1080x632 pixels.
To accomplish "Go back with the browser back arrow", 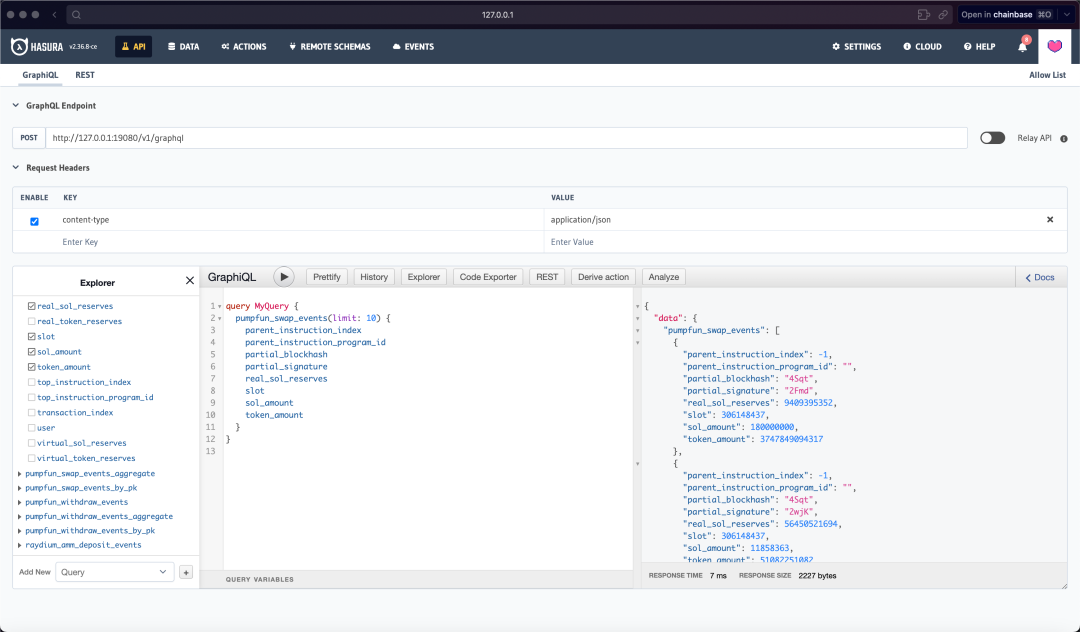I will click(54, 14).
